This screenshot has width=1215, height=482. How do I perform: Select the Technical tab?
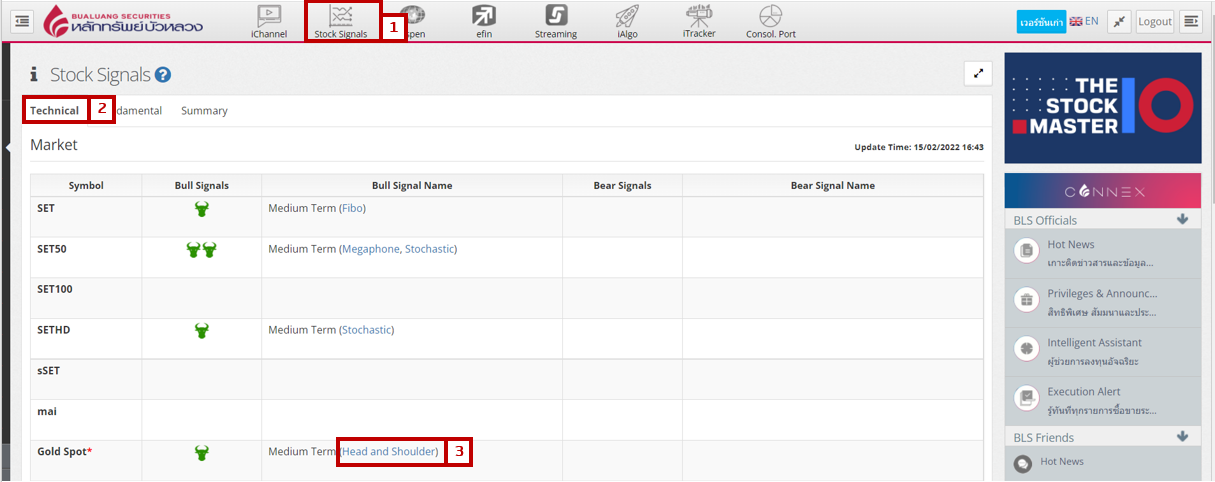(54, 111)
